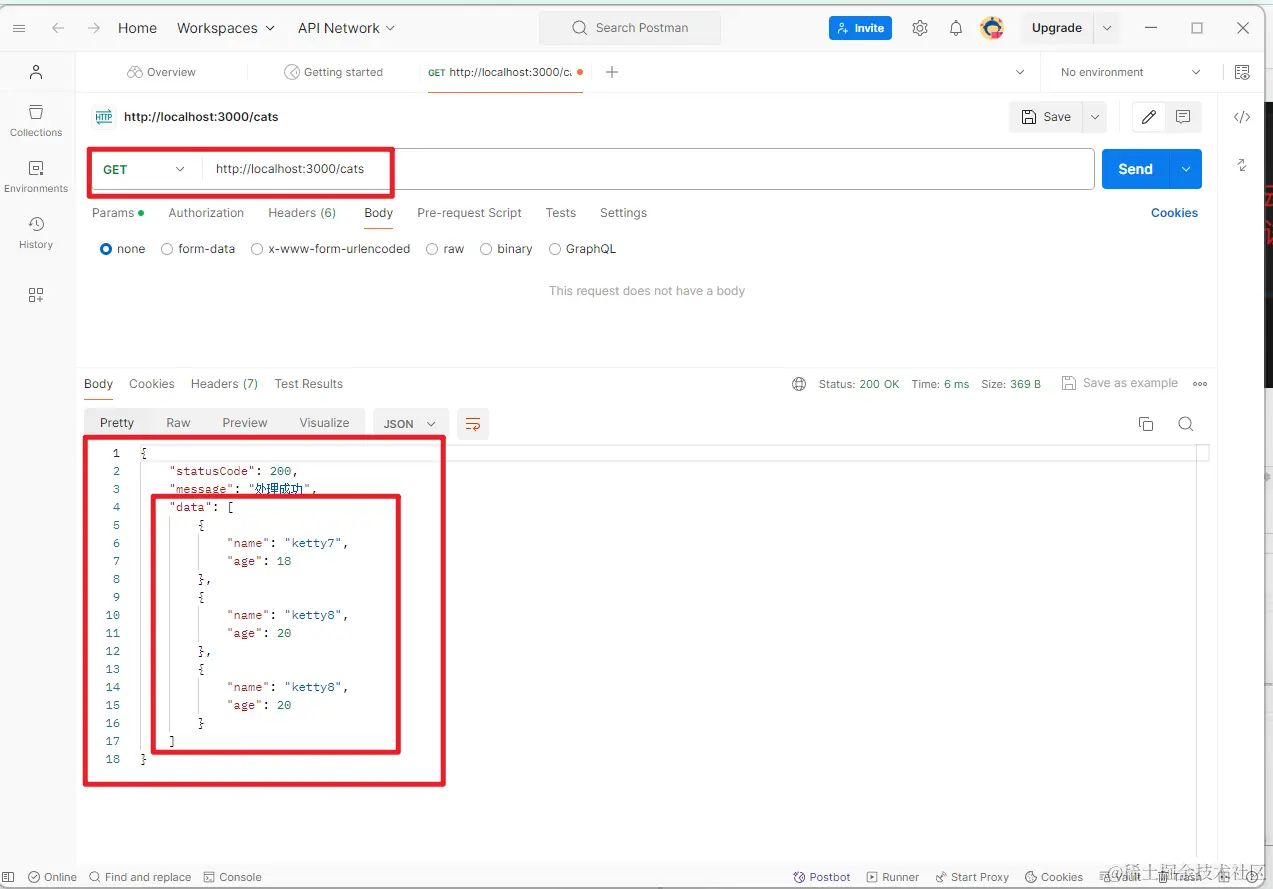Open the API Network dropdown
1273x889 pixels.
pos(346,28)
